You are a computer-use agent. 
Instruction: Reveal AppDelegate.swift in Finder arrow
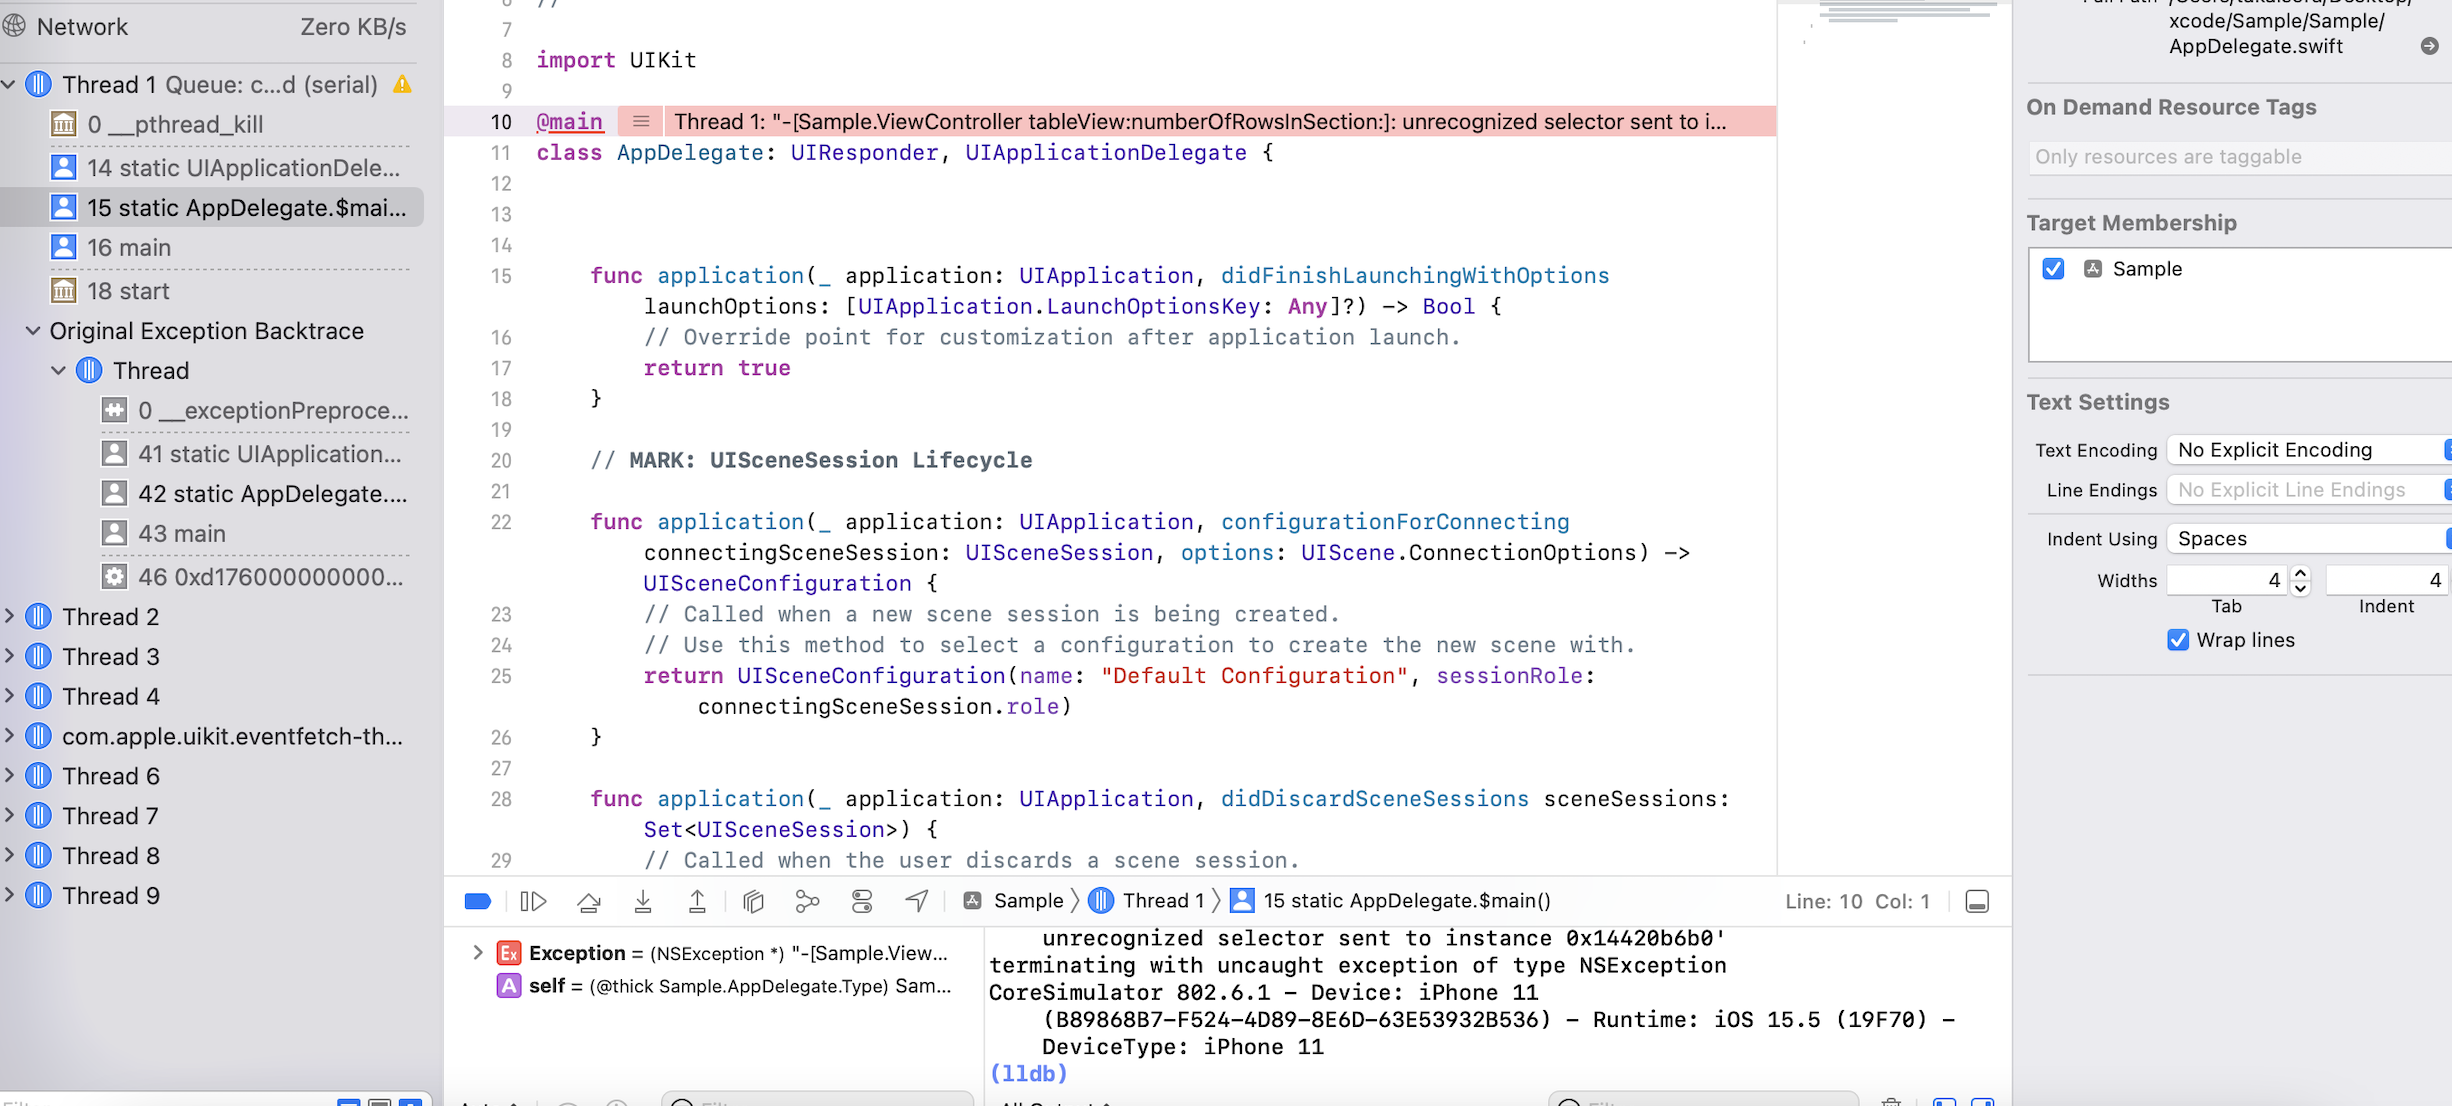(x=2429, y=46)
